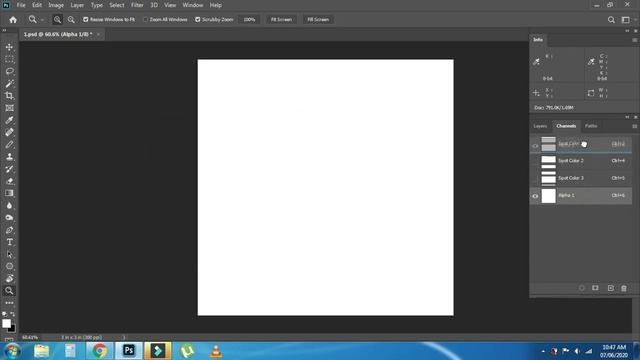
Task: Click the Fill Screen button
Action: 318,20
